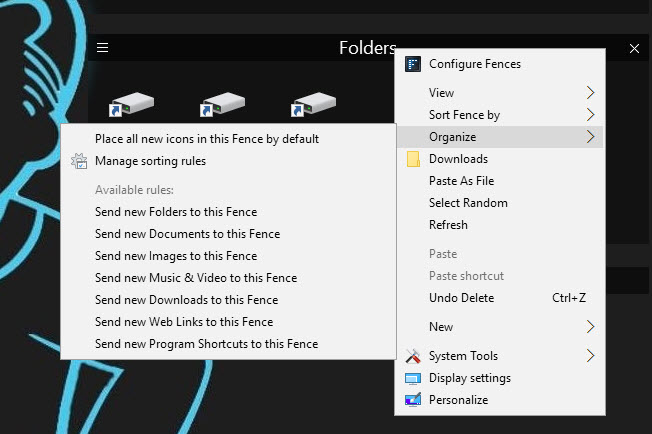Expand the View submenu arrow
The width and height of the screenshot is (652, 434).
[x=590, y=93]
